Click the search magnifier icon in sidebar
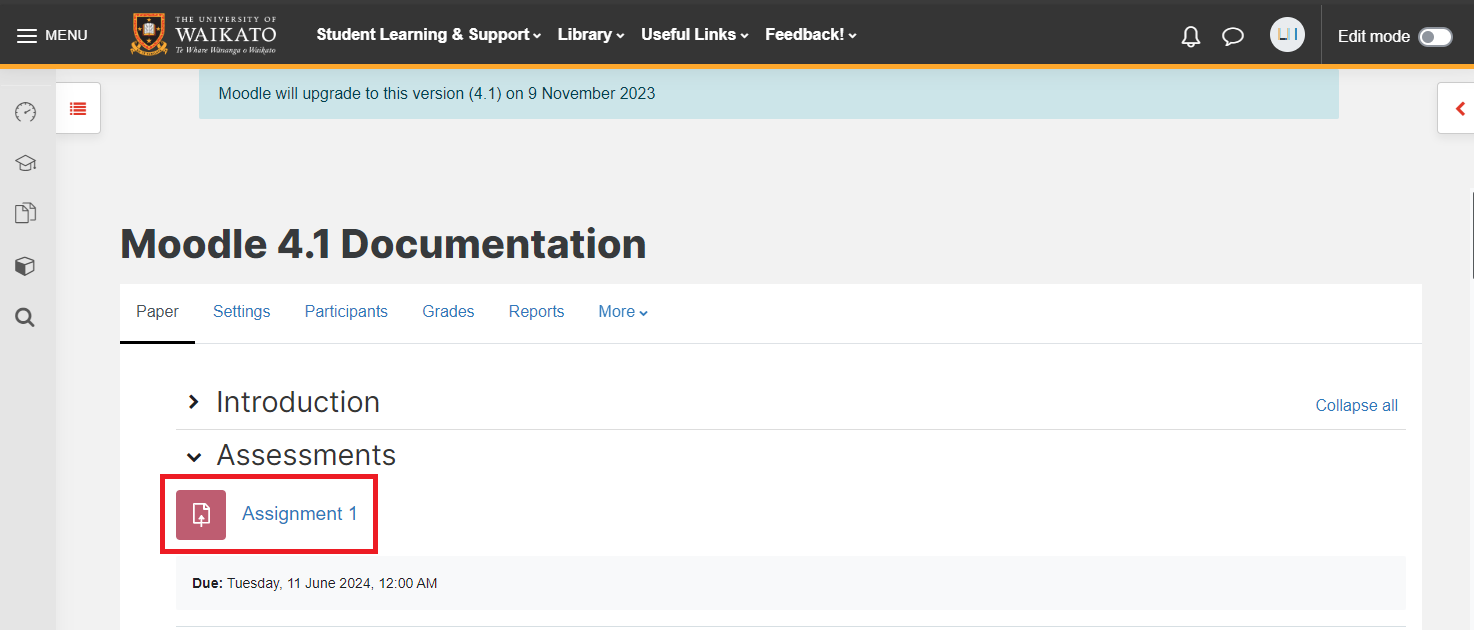The image size is (1476, 634). click(x=26, y=318)
